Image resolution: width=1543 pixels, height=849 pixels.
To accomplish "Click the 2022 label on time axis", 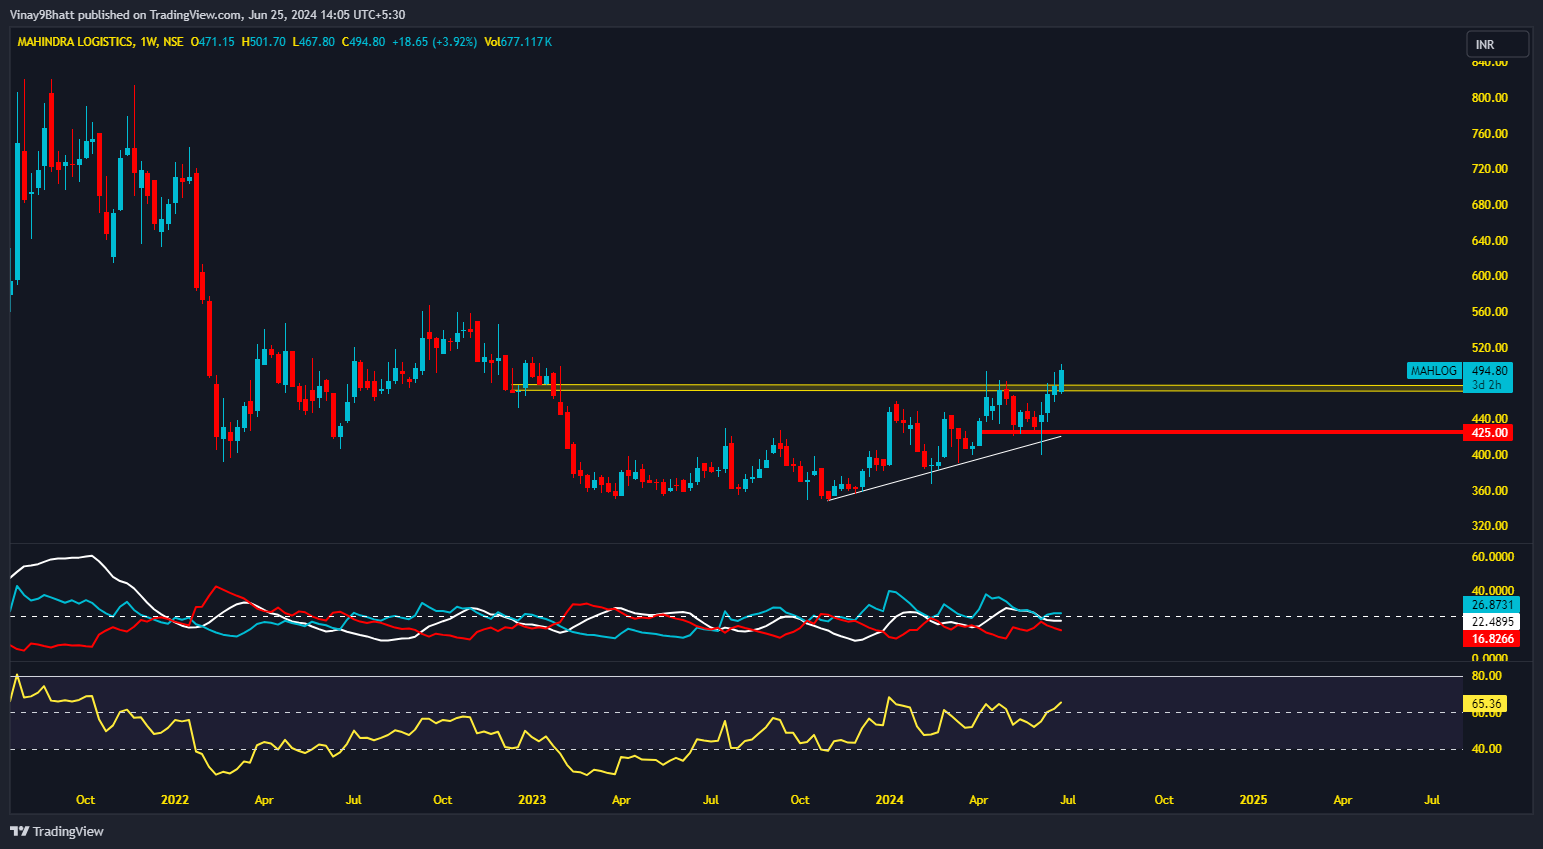I will coord(175,800).
